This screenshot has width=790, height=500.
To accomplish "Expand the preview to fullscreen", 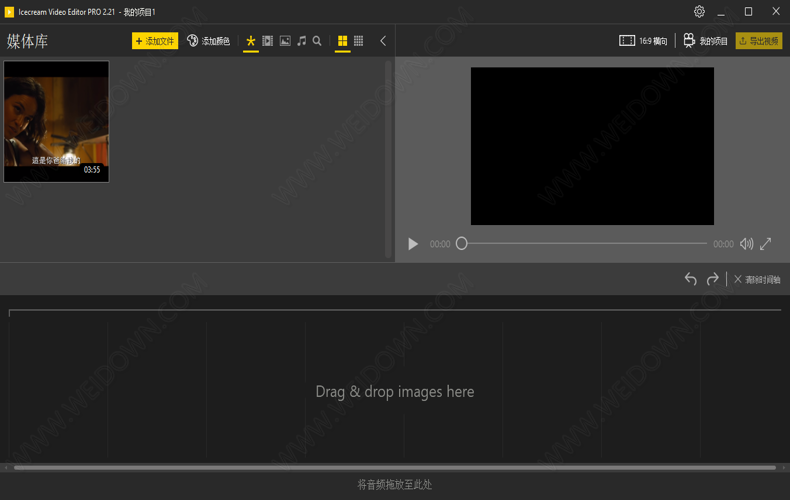I will pos(766,244).
